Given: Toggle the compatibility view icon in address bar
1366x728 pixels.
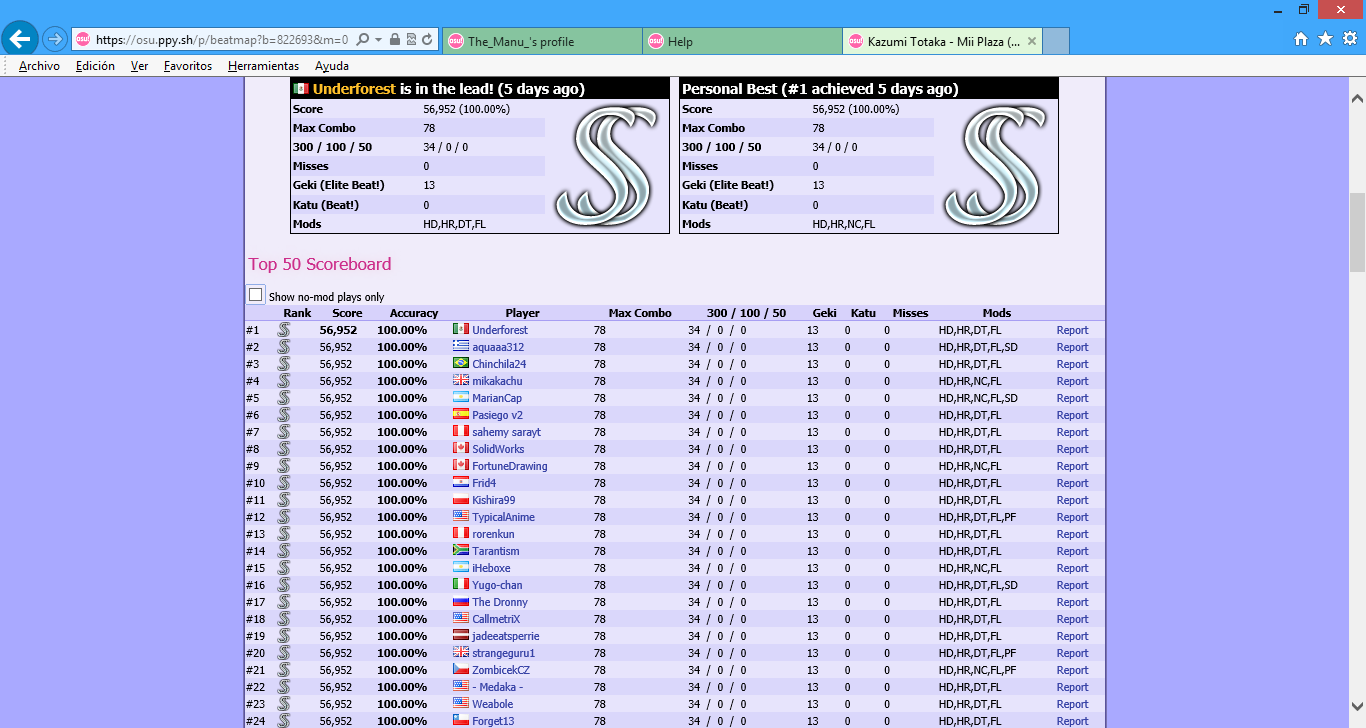Looking at the screenshot, I should click(x=411, y=40).
